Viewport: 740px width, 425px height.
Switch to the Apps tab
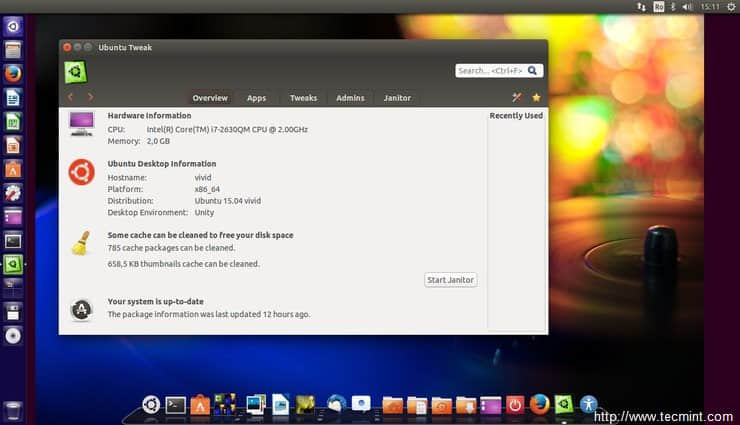256,98
